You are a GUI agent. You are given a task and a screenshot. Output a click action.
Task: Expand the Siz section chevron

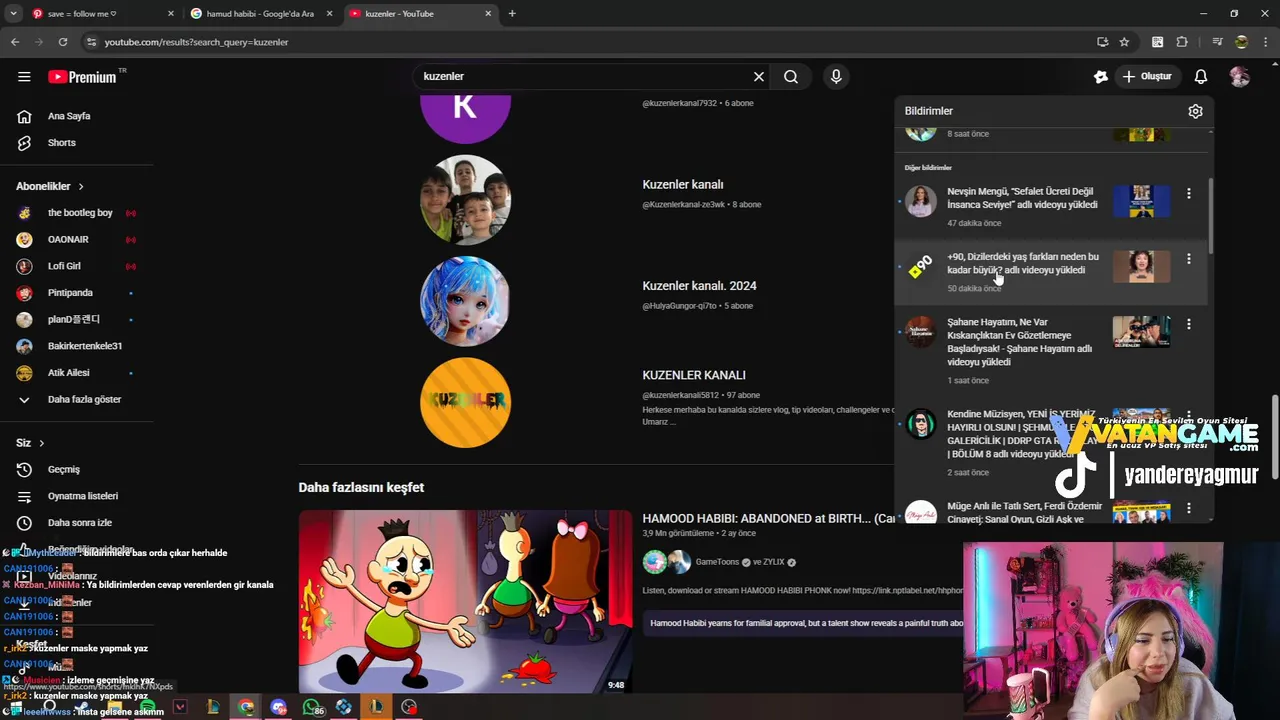[41, 443]
